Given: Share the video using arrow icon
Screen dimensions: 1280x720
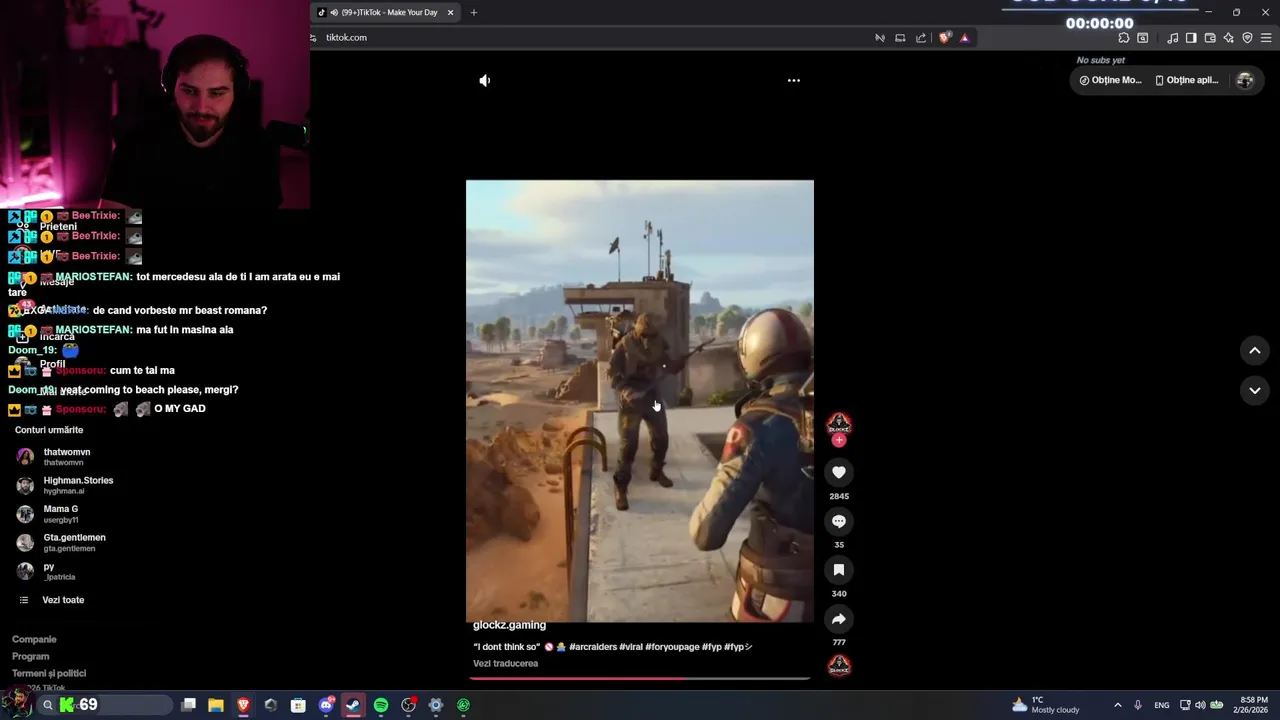Looking at the screenshot, I should [x=839, y=619].
